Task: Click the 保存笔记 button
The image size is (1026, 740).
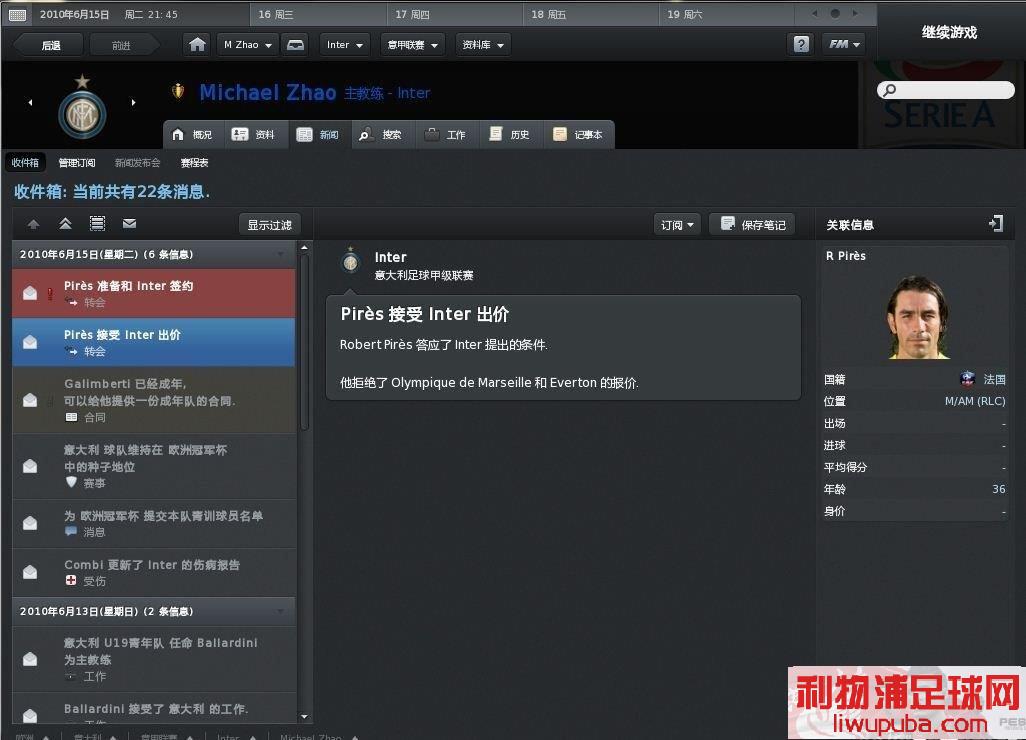Action: pos(752,224)
